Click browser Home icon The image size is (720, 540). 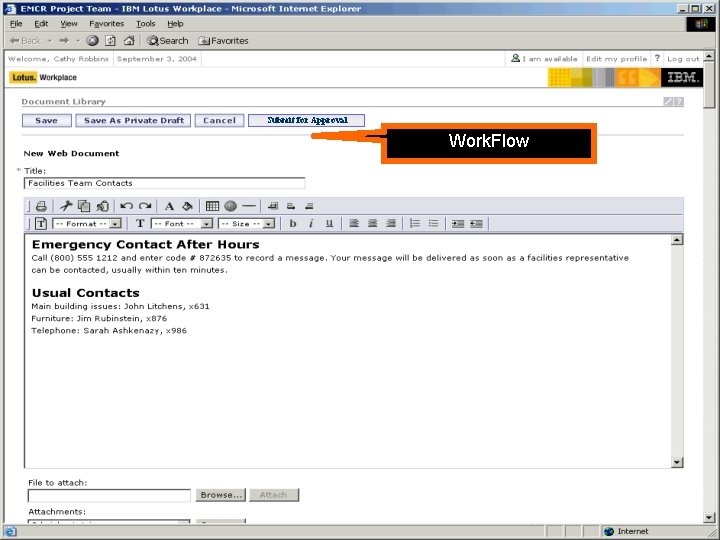[129, 41]
